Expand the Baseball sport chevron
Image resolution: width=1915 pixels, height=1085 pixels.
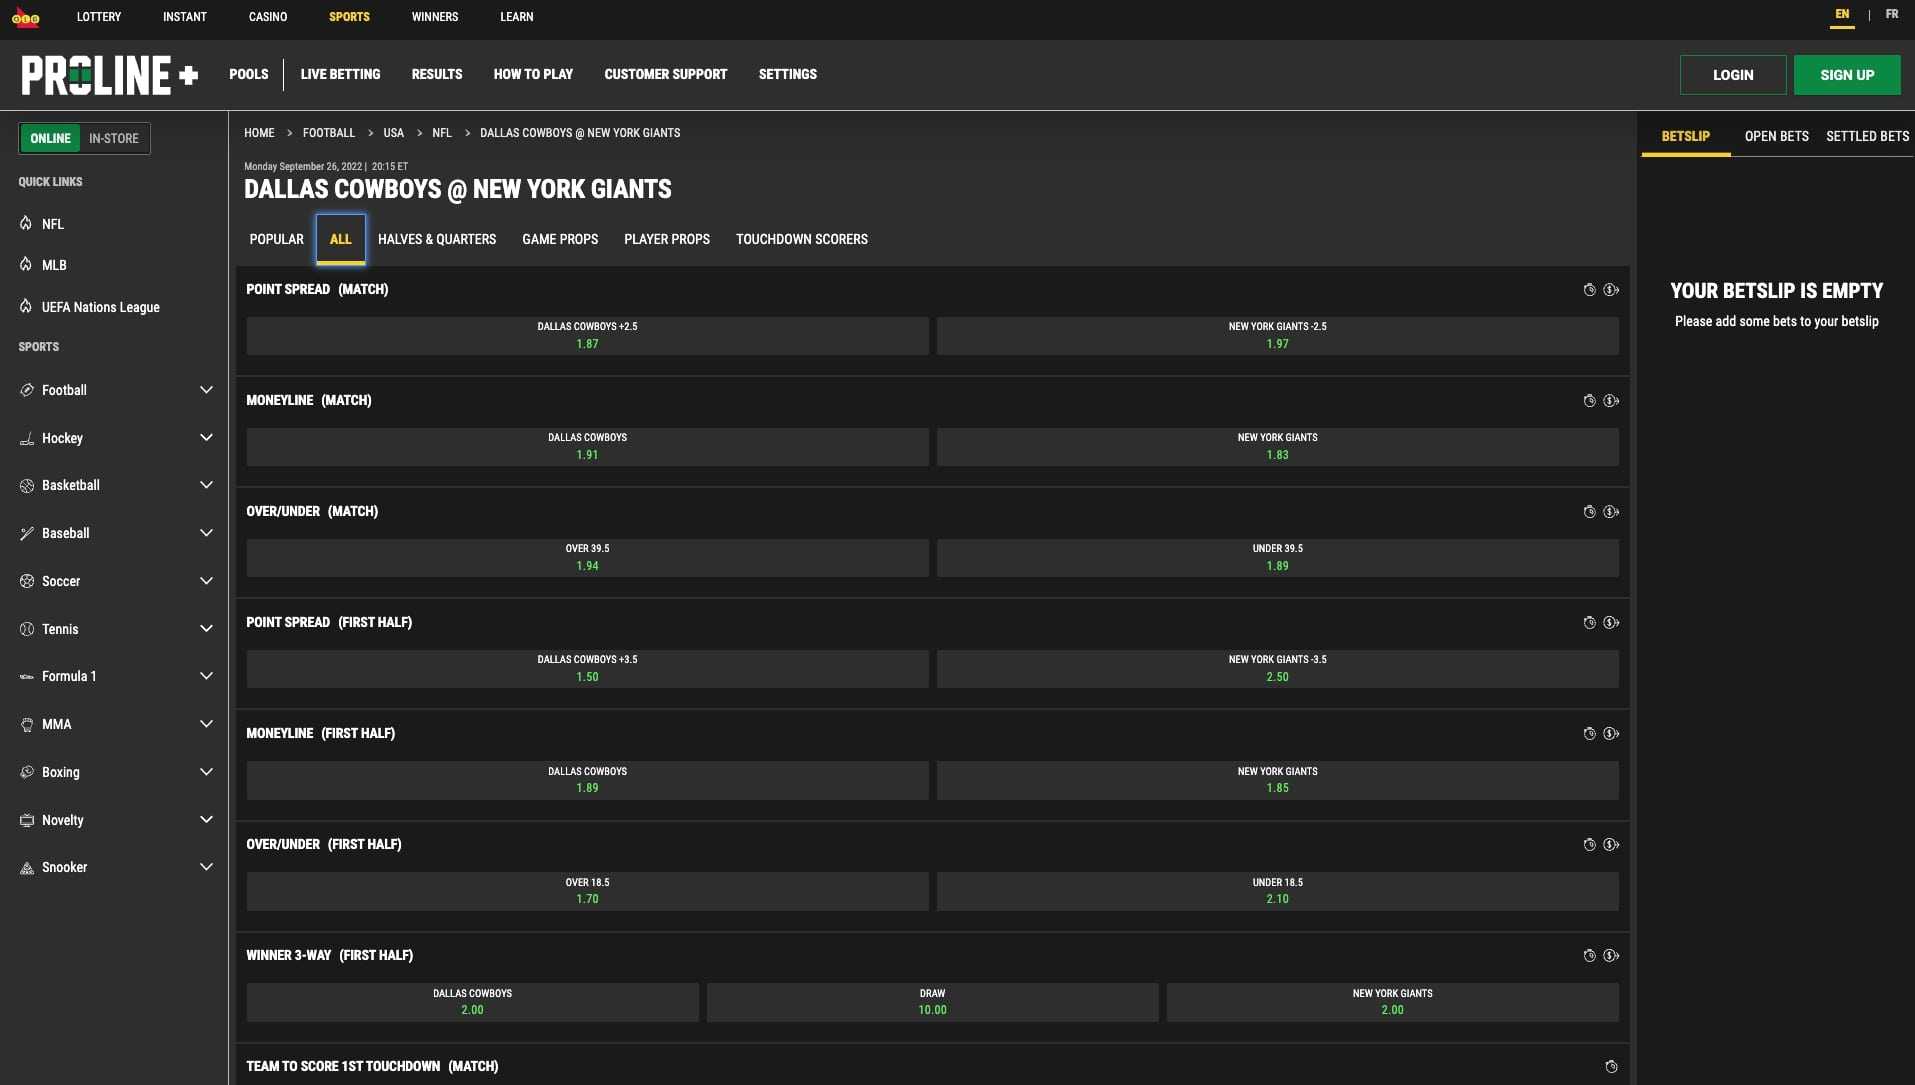[x=206, y=533]
